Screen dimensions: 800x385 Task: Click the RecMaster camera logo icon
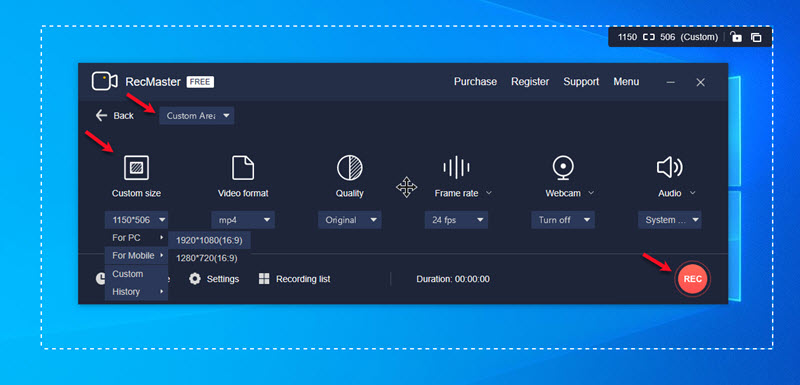click(x=105, y=82)
